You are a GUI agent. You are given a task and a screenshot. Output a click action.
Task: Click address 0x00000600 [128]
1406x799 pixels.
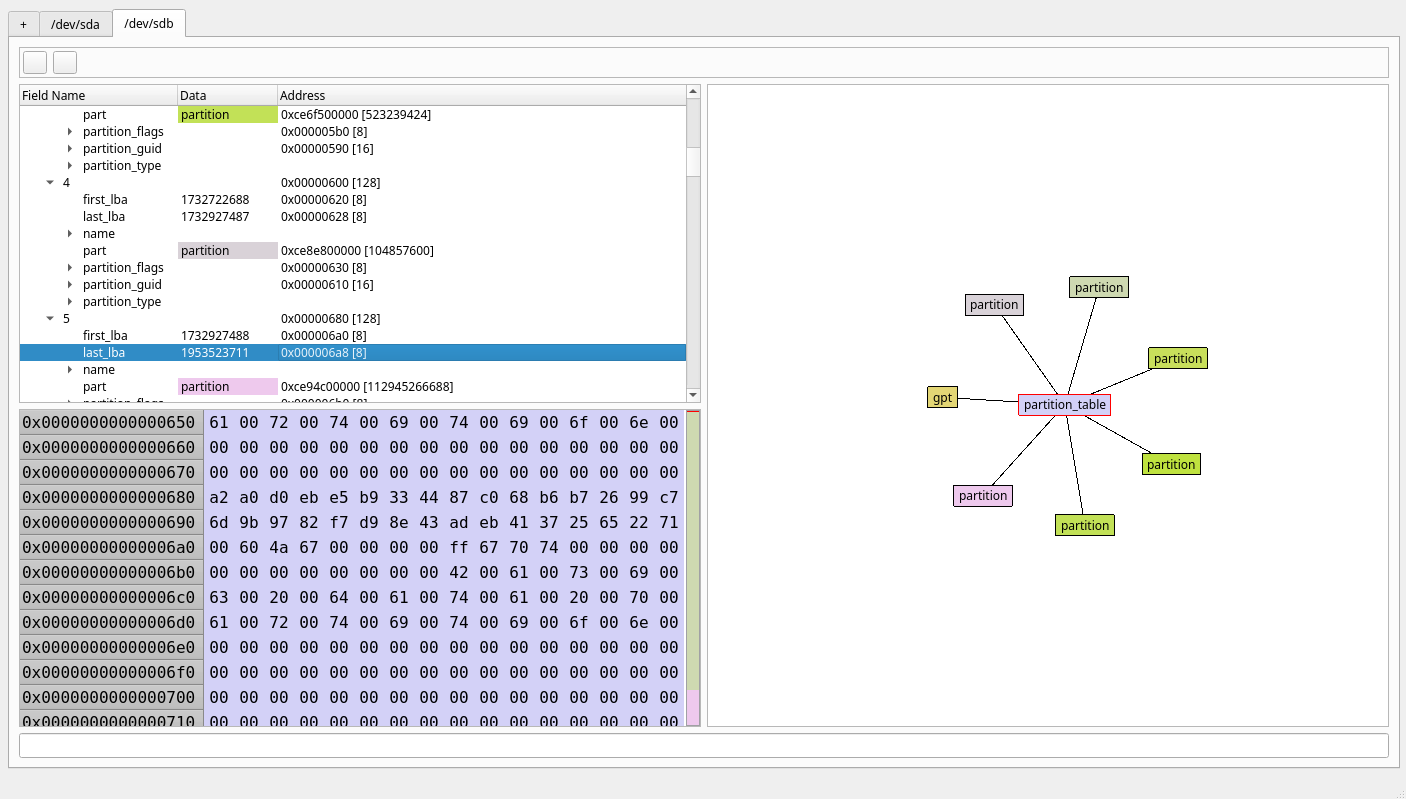click(330, 183)
